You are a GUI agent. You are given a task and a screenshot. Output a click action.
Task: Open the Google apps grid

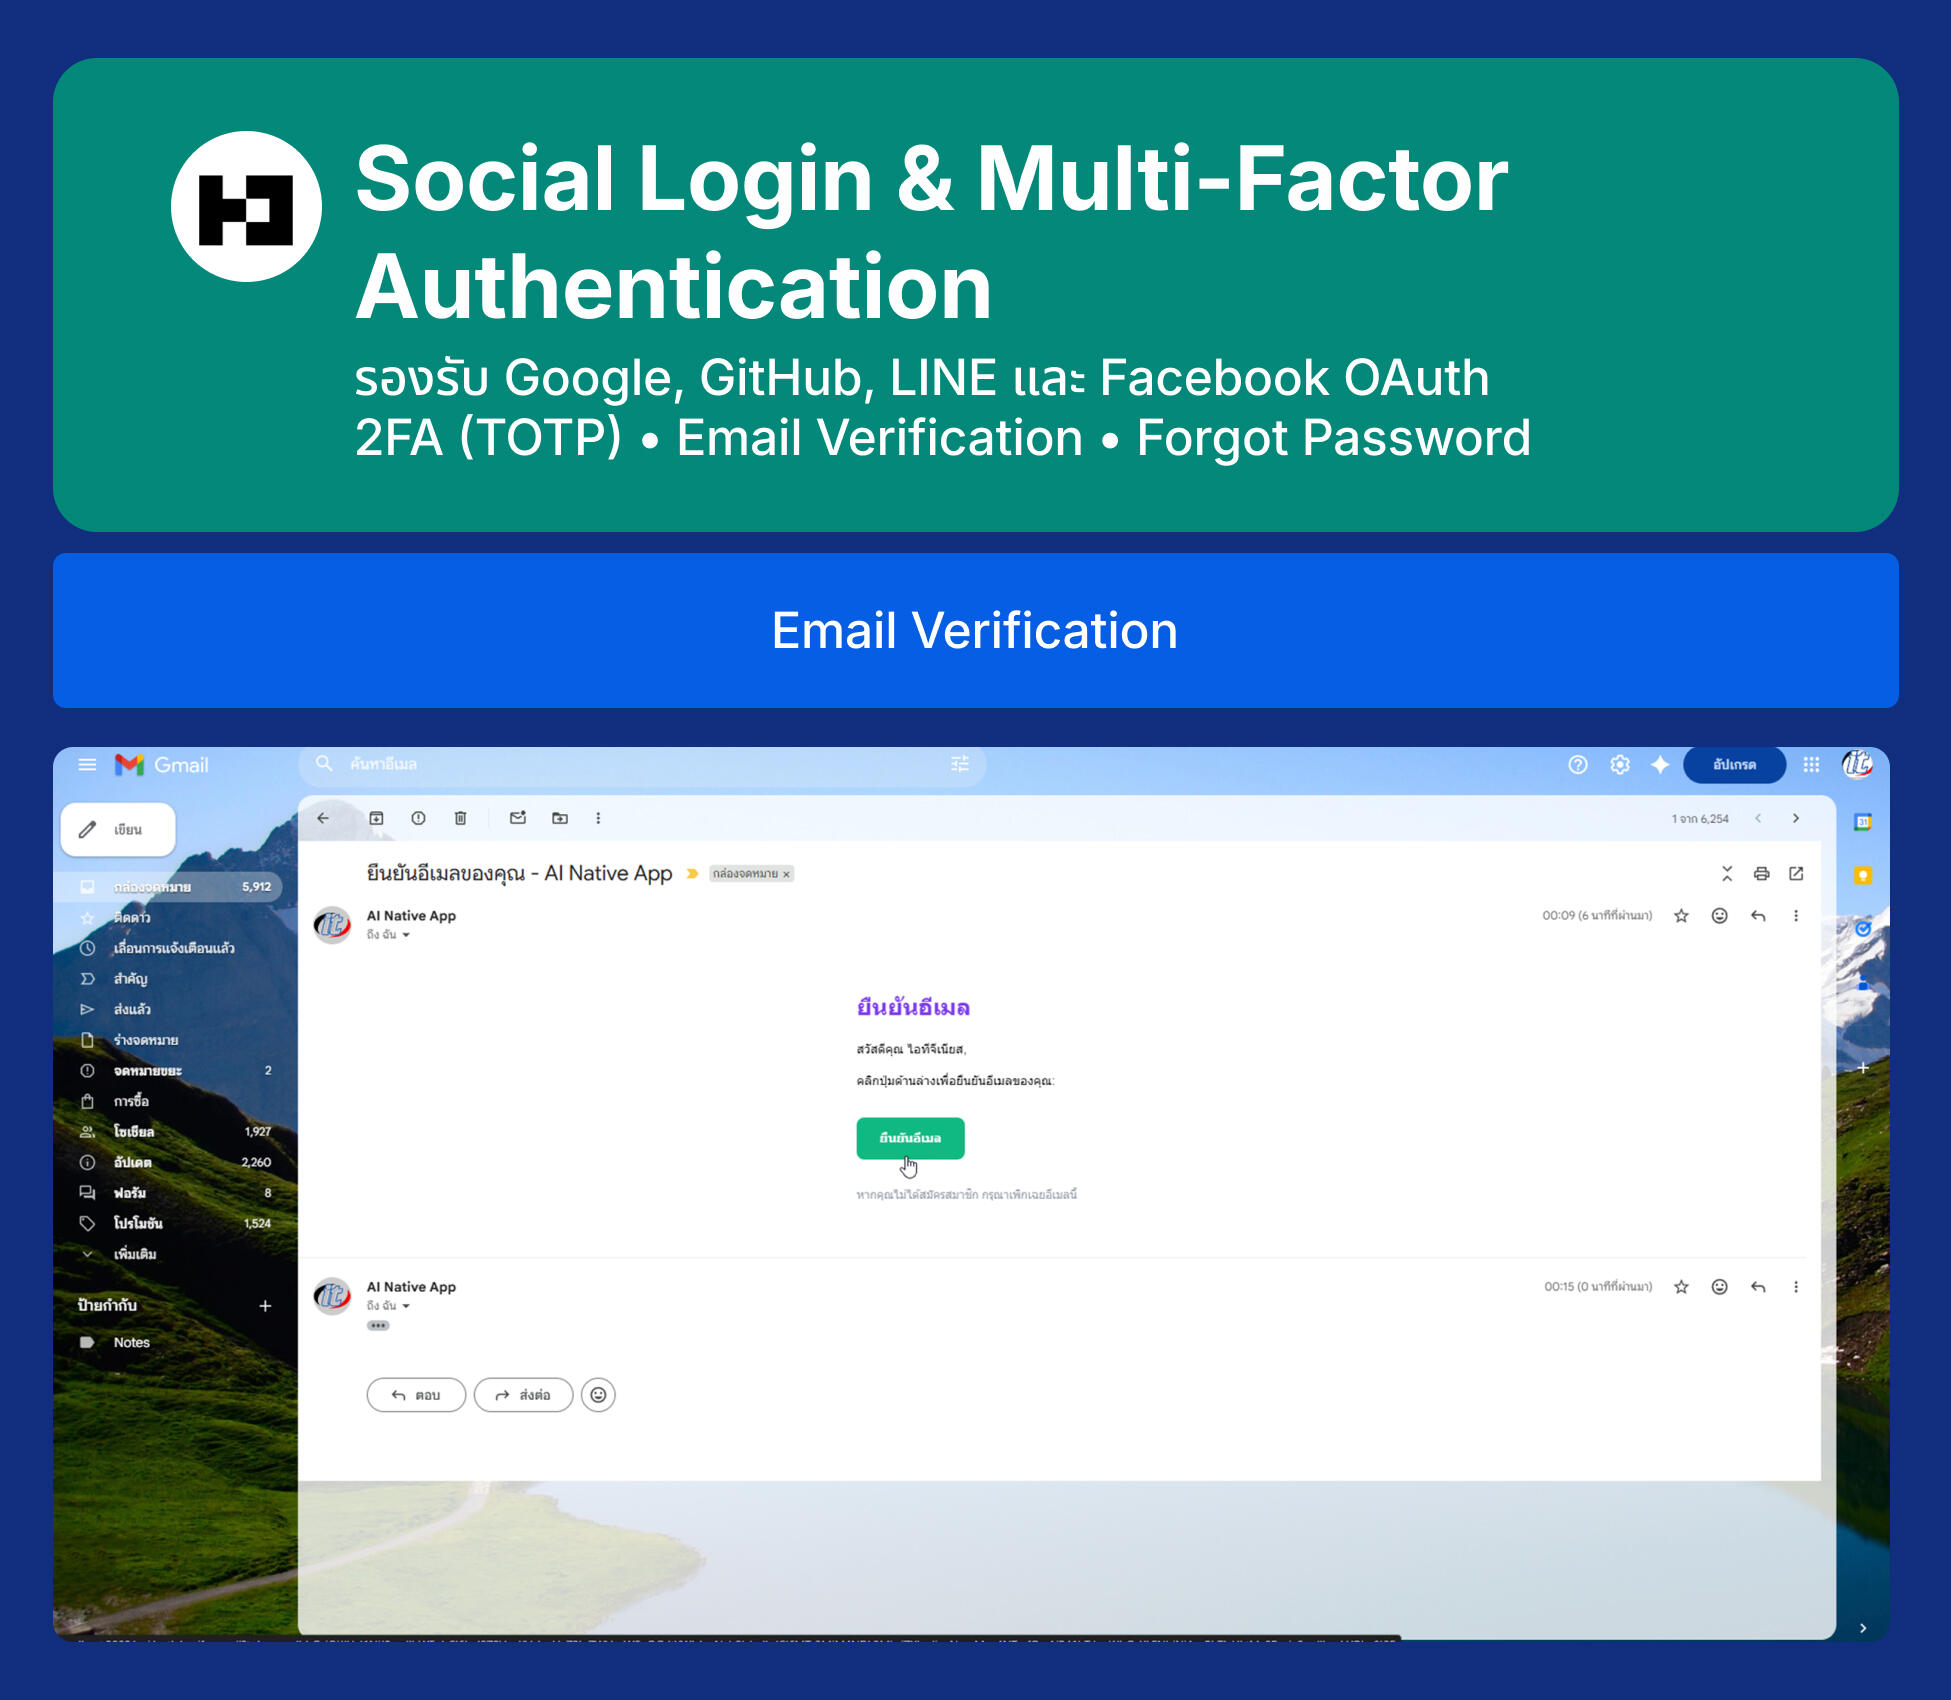tap(1811, 765)
